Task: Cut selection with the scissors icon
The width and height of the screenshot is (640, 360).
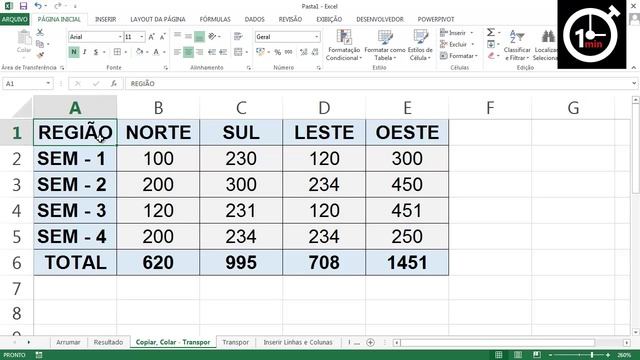Action: coord(40,32)
